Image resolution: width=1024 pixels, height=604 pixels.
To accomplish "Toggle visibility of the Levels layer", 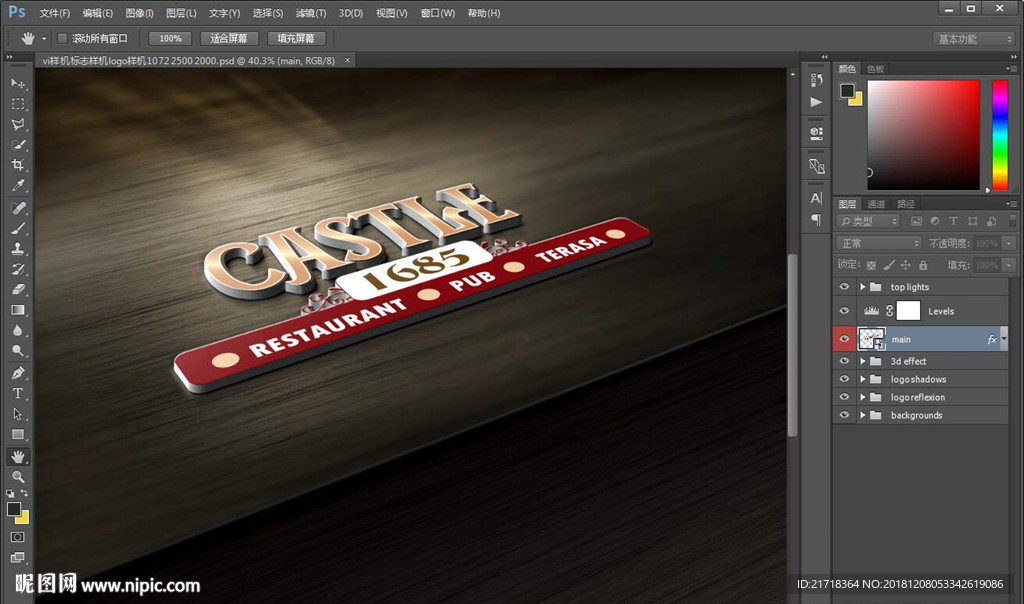I will [x=845, y=311].
